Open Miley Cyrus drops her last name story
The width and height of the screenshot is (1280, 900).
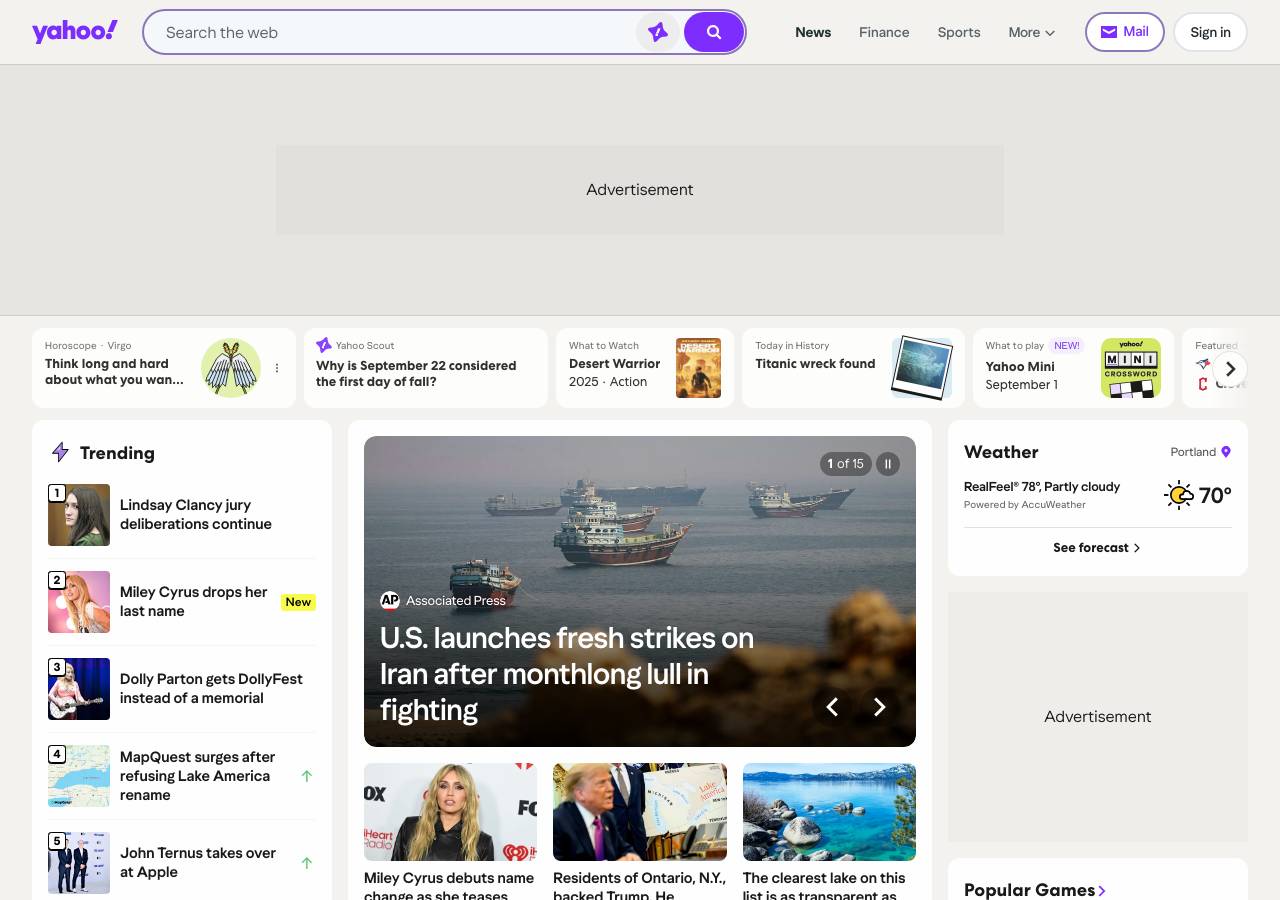(194, 601)
